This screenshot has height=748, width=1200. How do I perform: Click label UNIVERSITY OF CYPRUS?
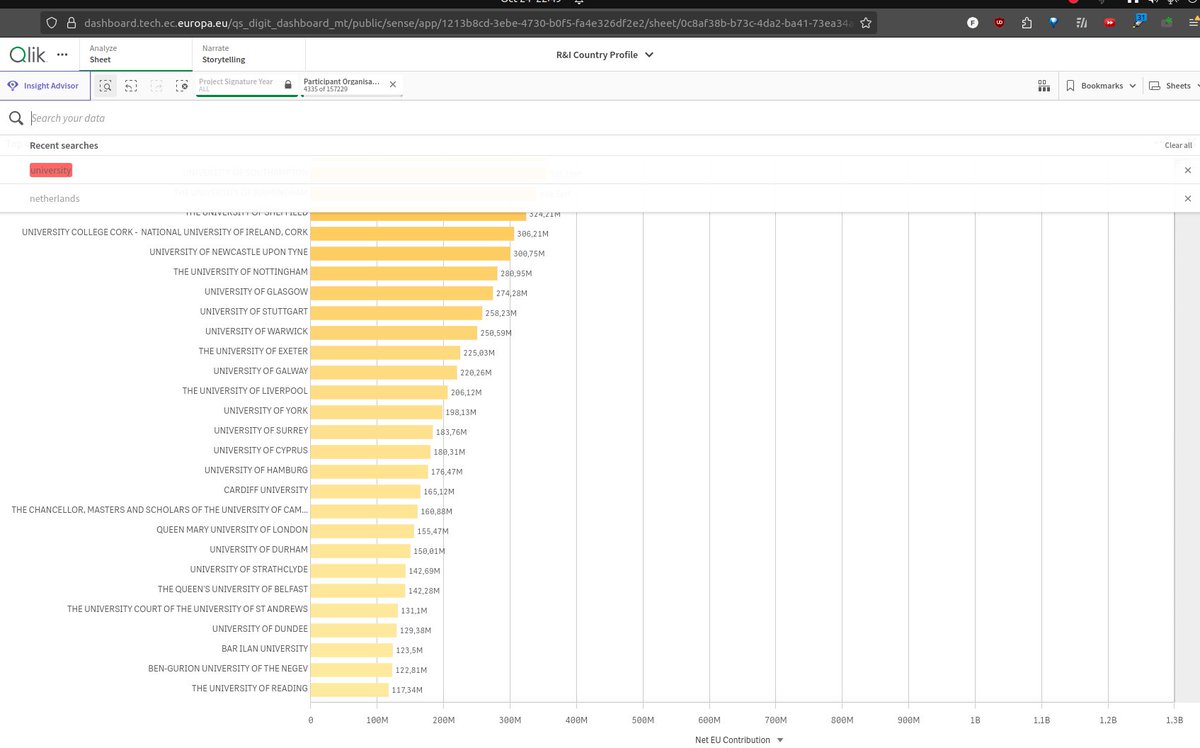point(261,450)
